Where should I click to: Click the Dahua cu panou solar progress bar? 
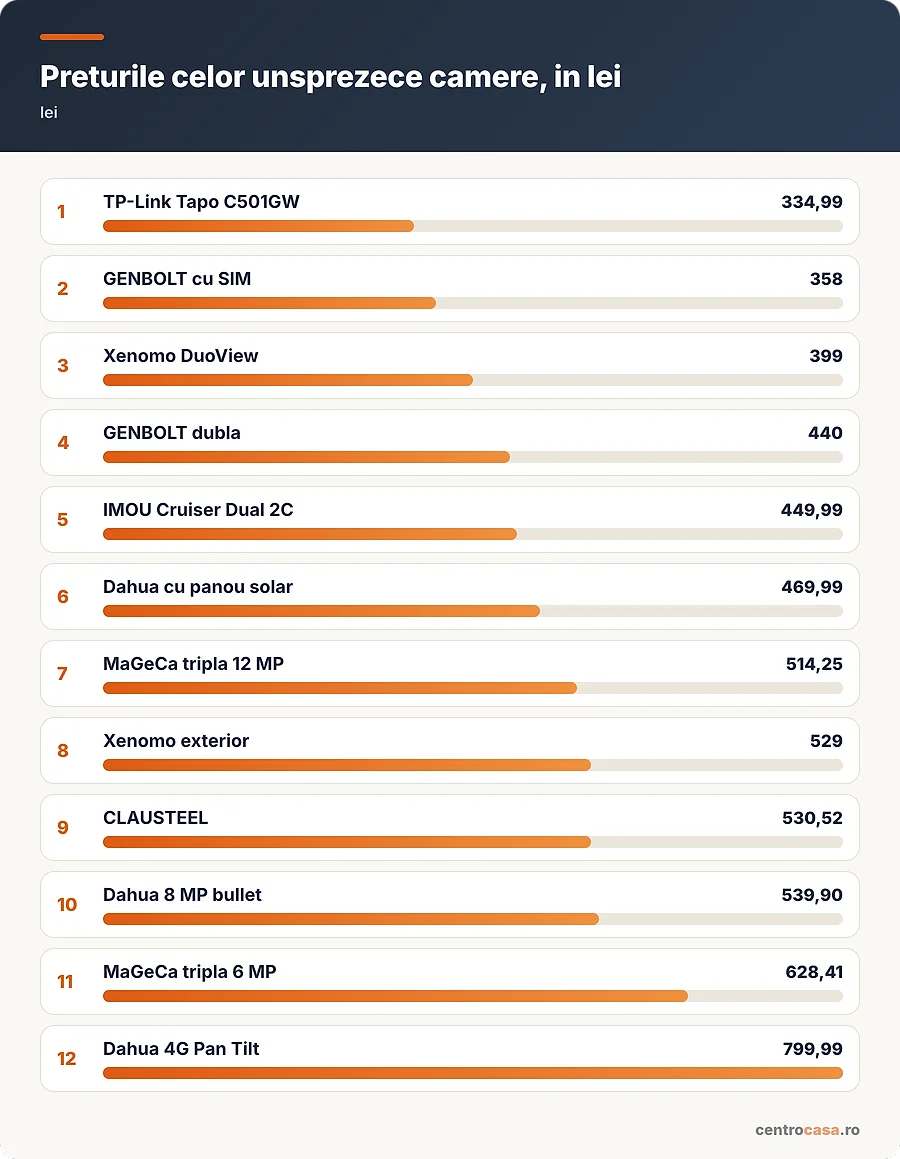pyautogui.click(x=473, y=611)
